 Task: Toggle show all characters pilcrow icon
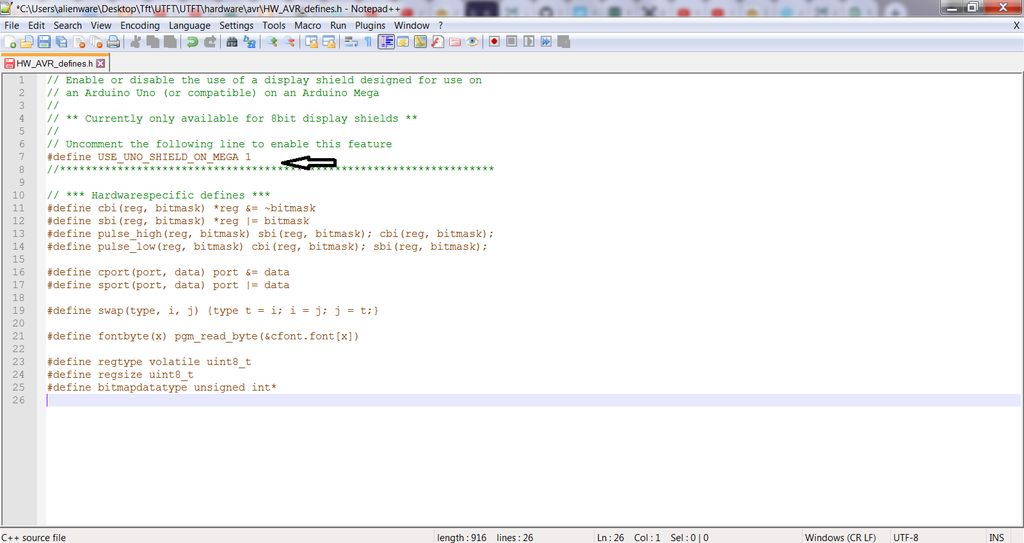click(x=368, y=42)
